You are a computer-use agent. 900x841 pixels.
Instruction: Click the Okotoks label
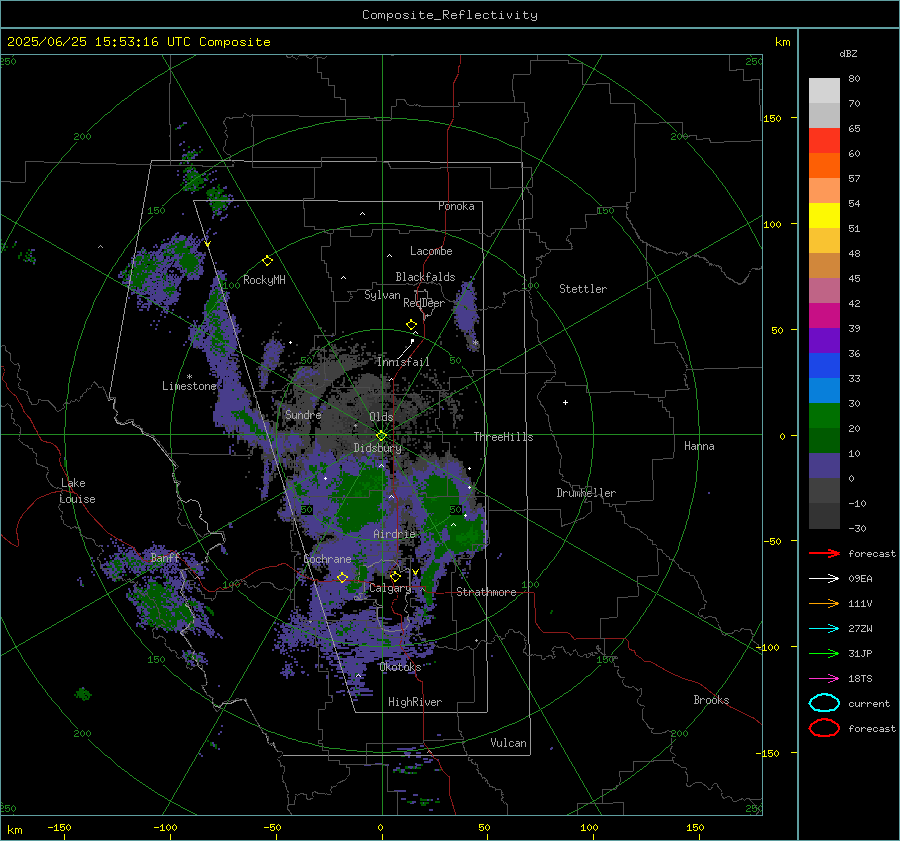point(400,667)
